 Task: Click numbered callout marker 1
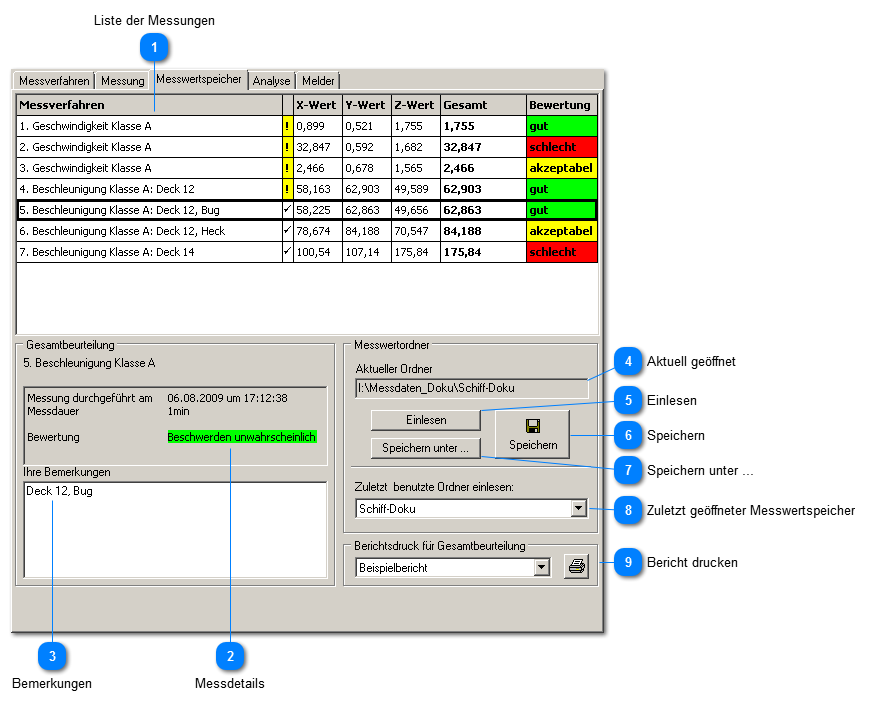[154, 46]
